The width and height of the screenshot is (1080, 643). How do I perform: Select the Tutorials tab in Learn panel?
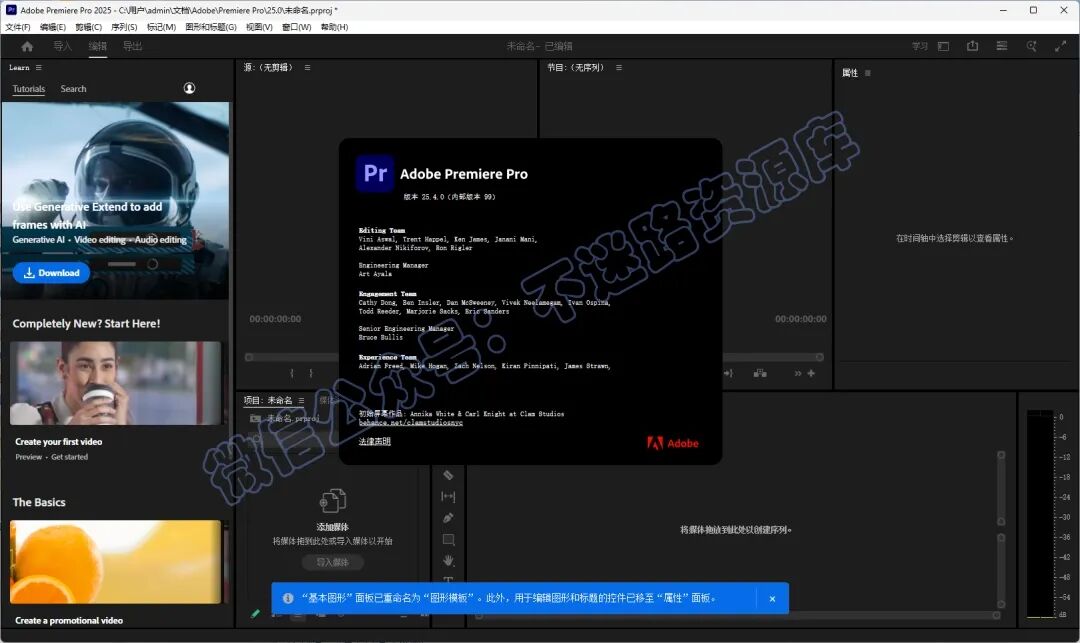pos(29,89)
